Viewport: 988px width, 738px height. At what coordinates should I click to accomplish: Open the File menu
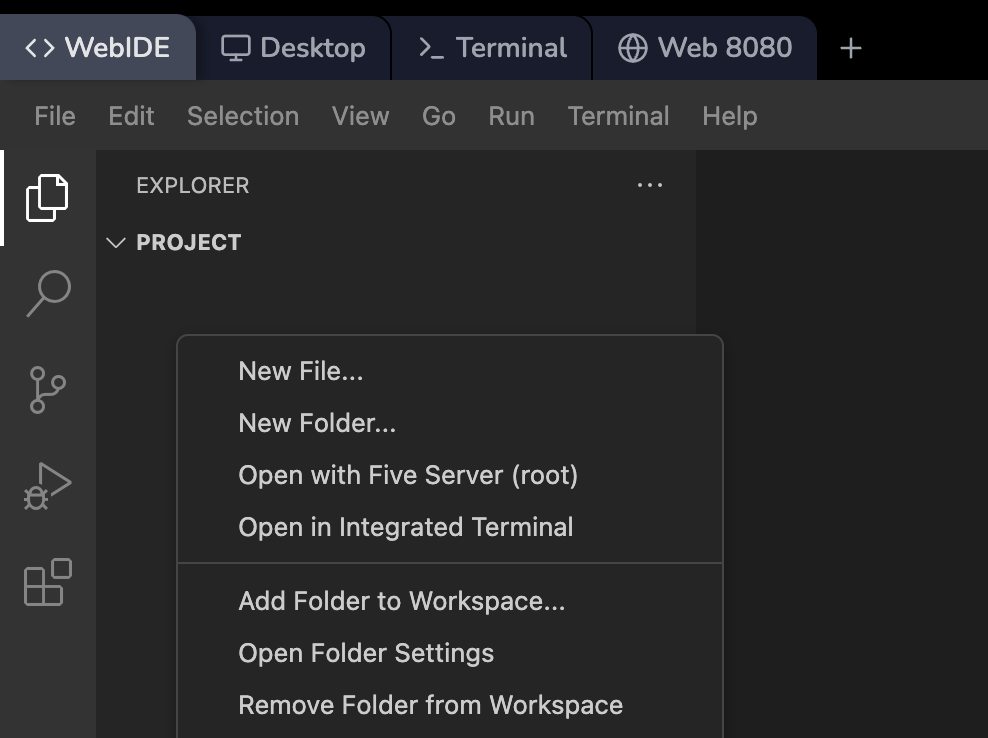(55, 116)
